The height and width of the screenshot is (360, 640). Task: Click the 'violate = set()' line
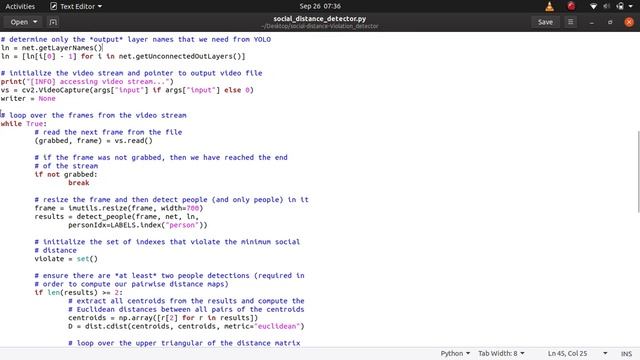click(x=66, y=259)
